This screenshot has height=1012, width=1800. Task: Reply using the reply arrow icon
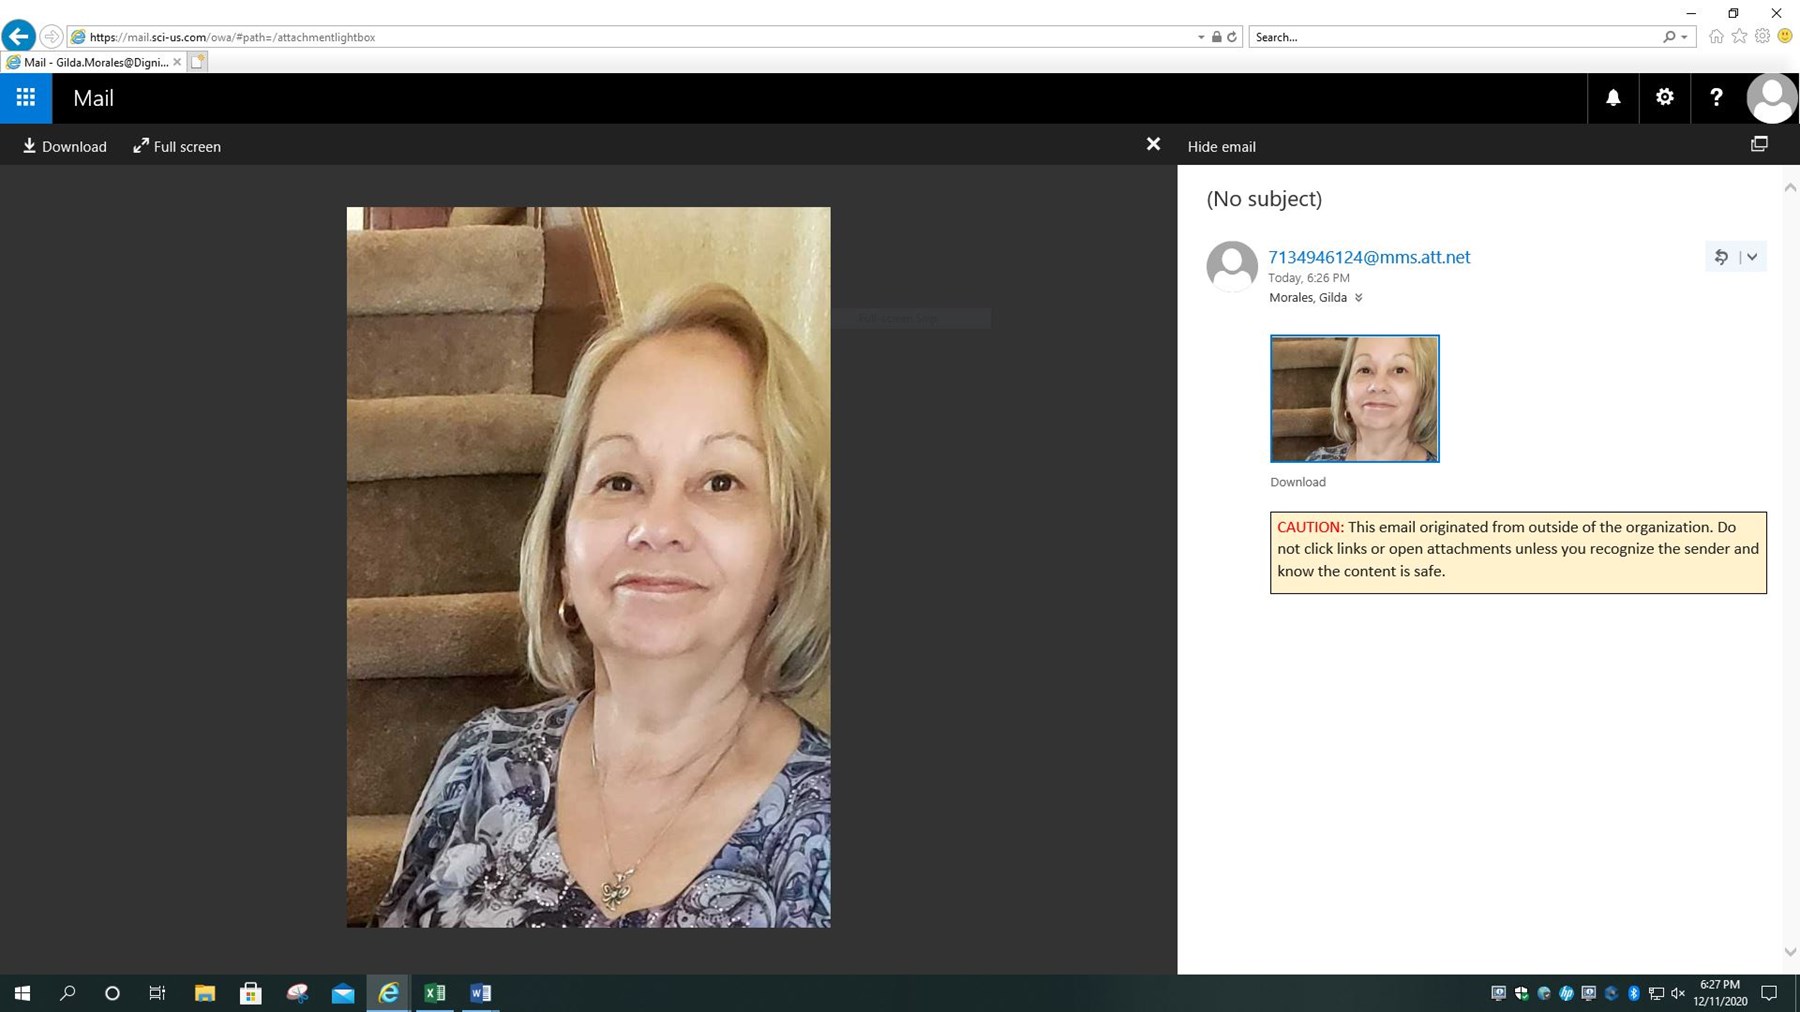(1721, 257)
